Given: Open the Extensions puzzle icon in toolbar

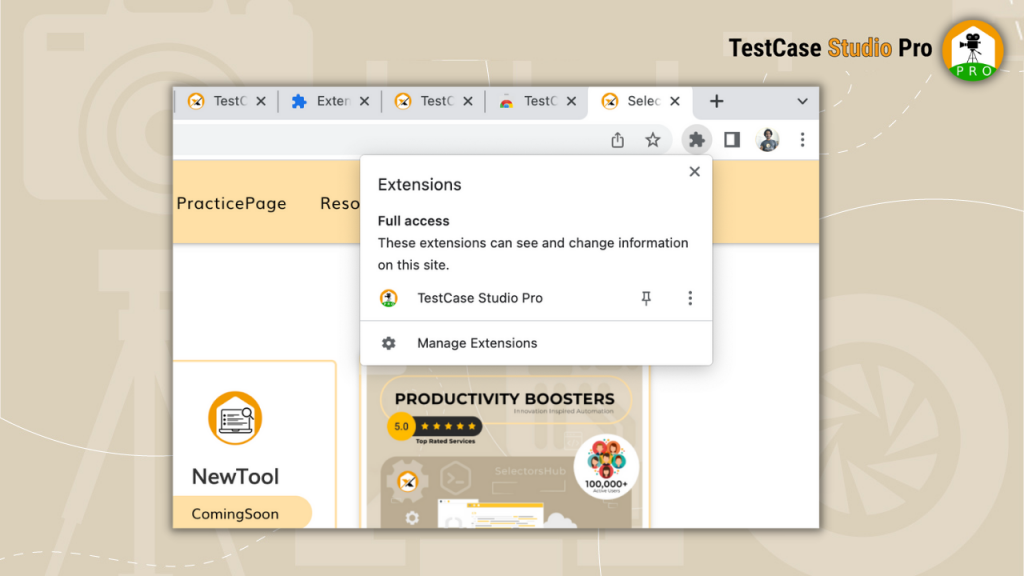Looking at the screenshot, I should (x=696, y=140).
